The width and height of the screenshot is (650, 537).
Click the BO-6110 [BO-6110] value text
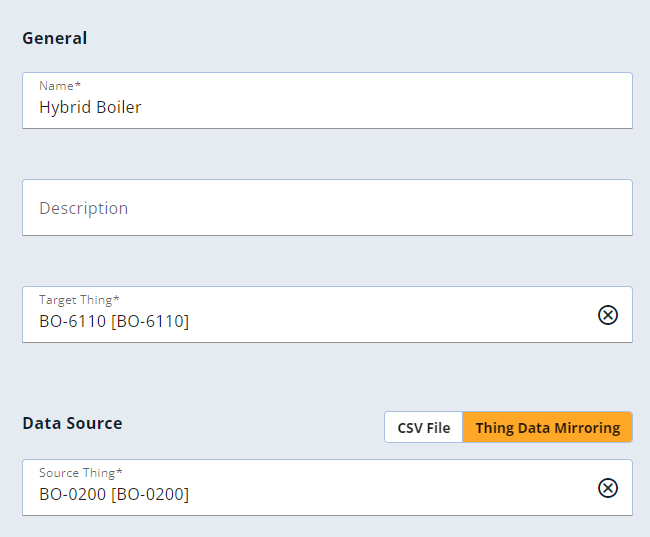pyautogui.click(x=114, y=321)
